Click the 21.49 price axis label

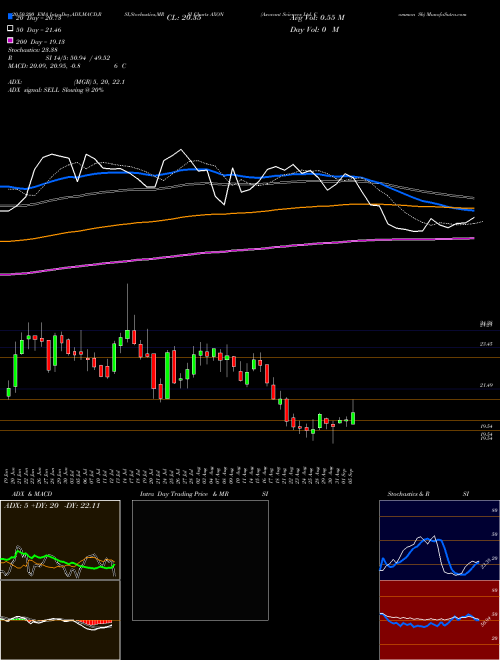click(x=486, y=385)
